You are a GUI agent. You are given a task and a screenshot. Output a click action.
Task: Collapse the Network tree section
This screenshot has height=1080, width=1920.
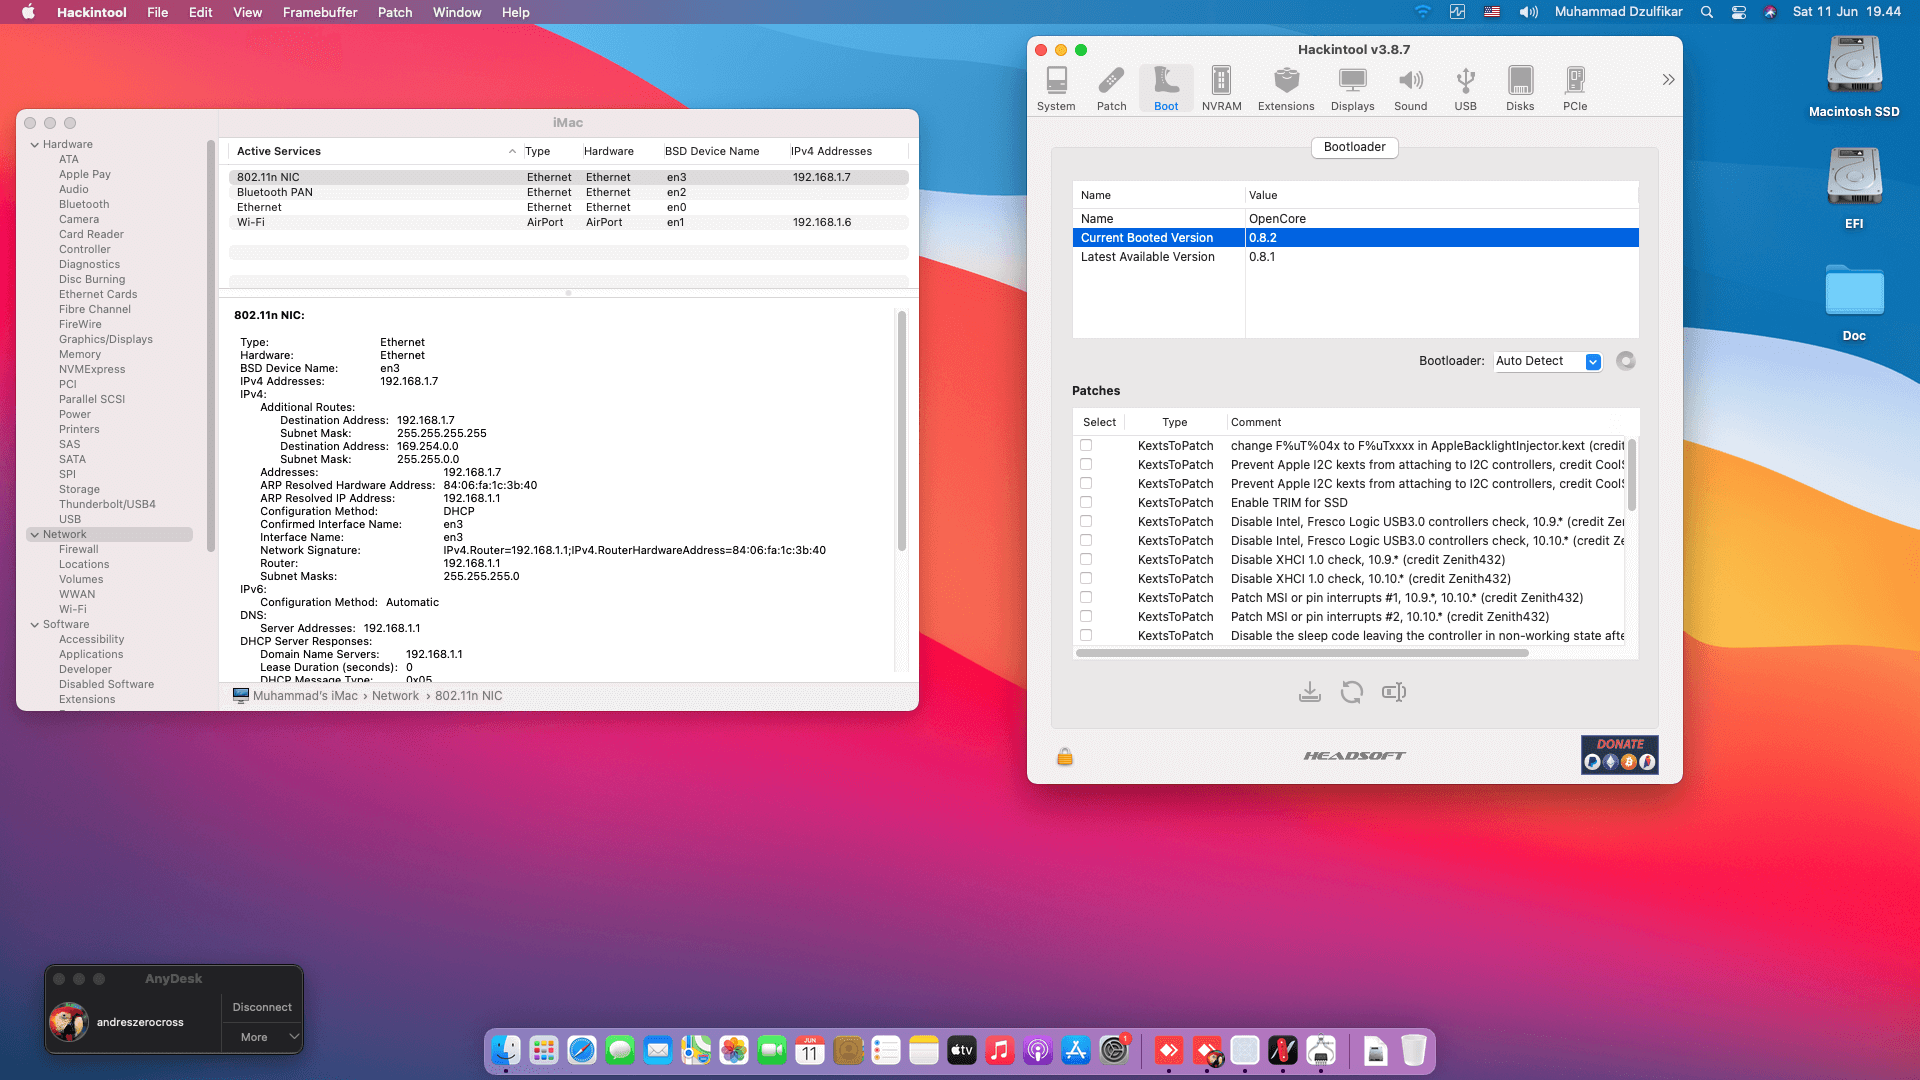pyautogui.click(x=34, y=535)
